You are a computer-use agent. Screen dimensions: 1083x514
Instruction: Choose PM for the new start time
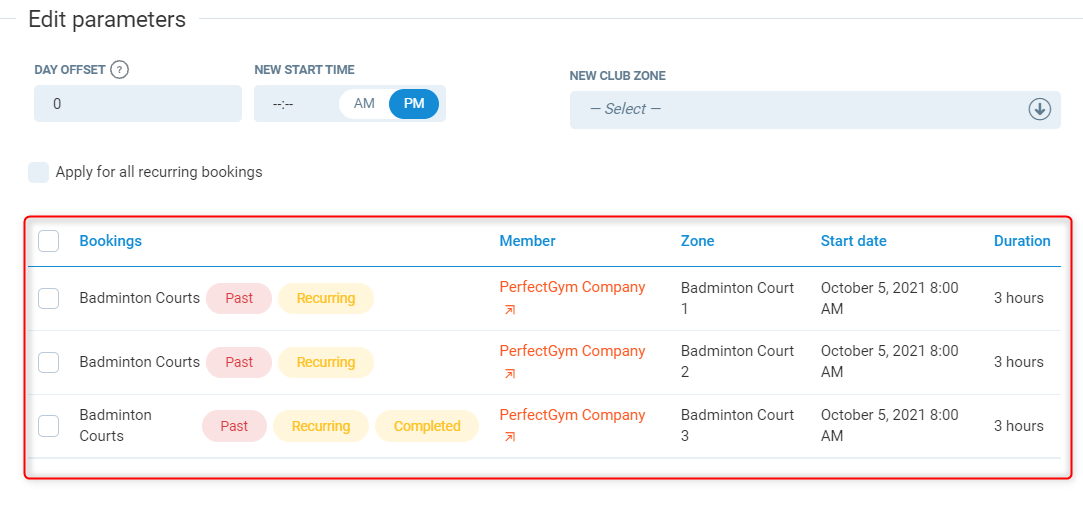point(414,104)
